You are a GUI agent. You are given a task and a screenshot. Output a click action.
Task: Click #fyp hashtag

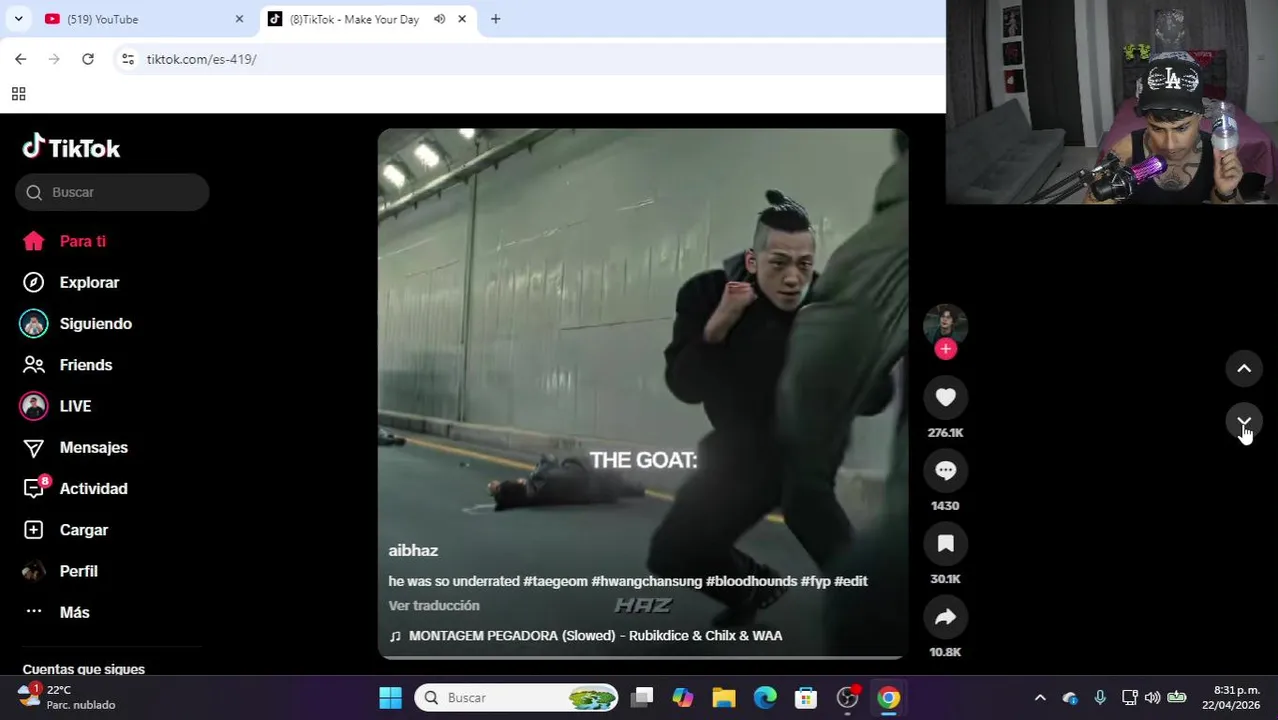pos(815,581)
